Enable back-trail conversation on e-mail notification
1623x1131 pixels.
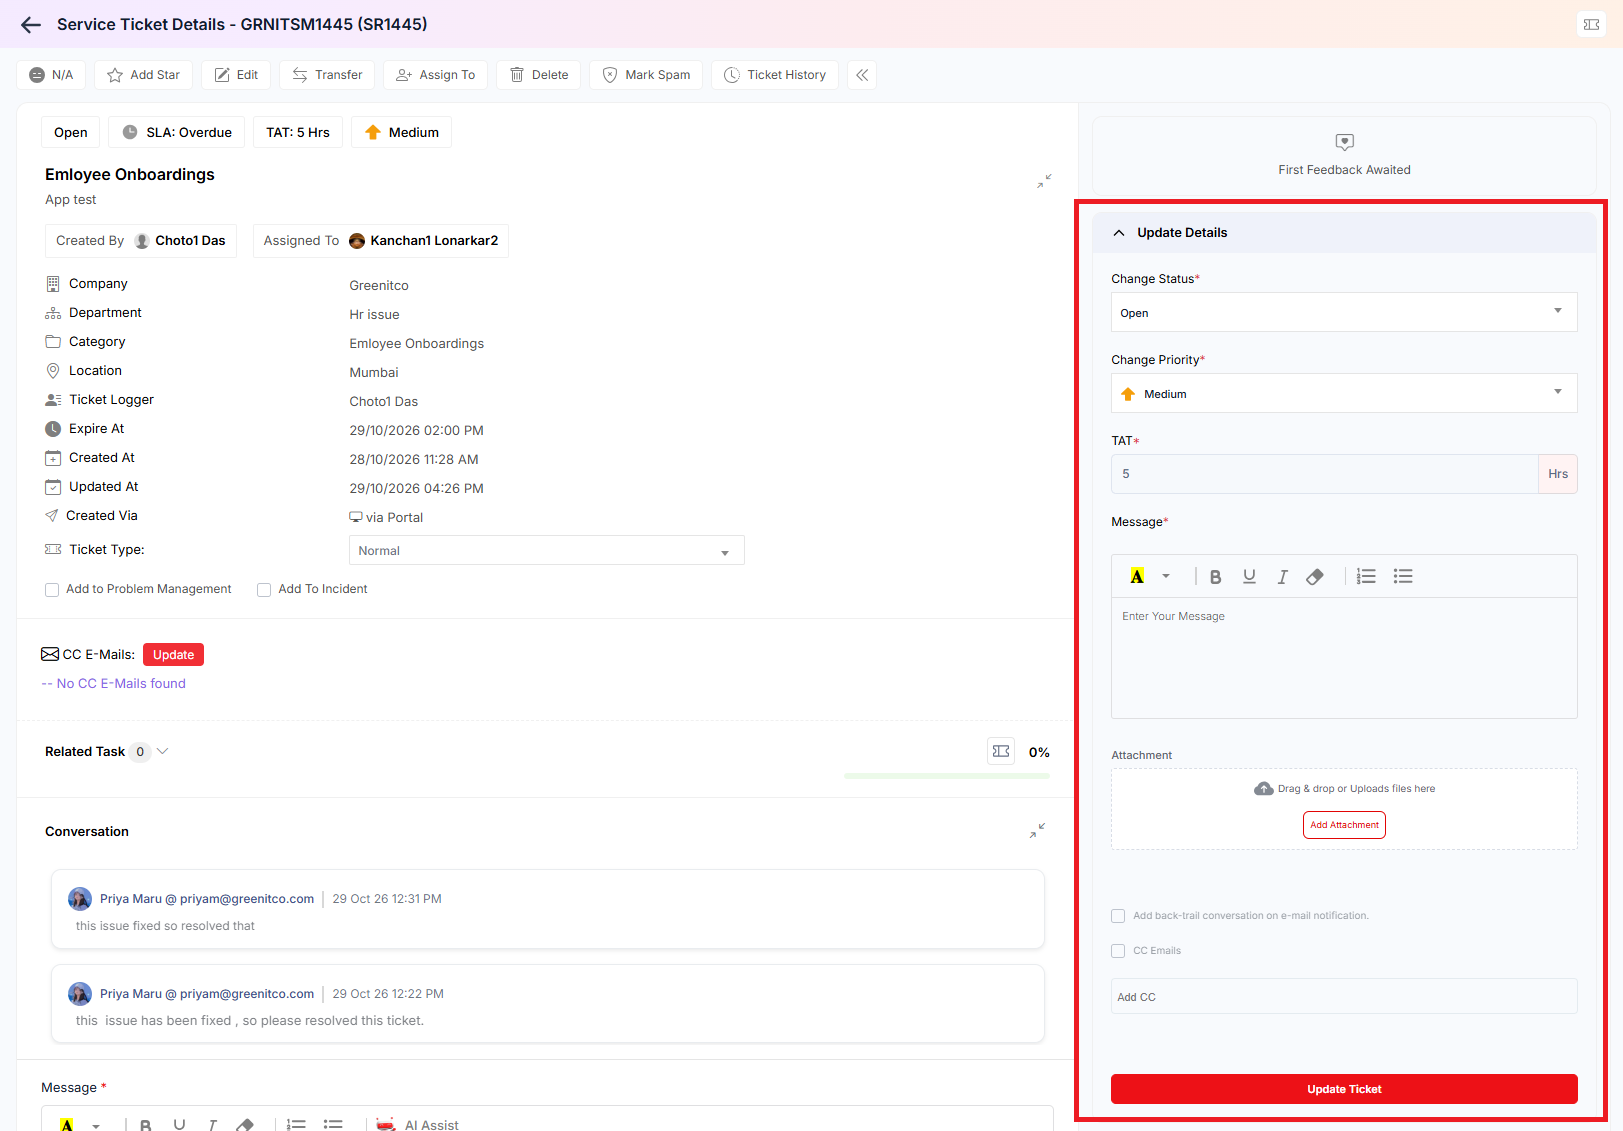pos(1118,916)
